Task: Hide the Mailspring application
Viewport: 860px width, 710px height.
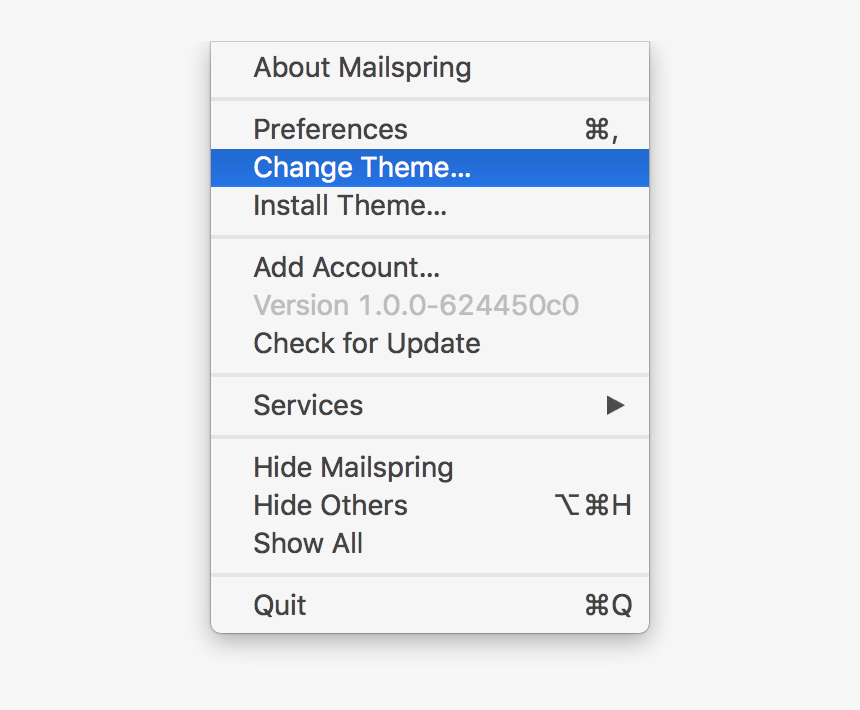Action: pyautogui.click(x=352, y=467)
